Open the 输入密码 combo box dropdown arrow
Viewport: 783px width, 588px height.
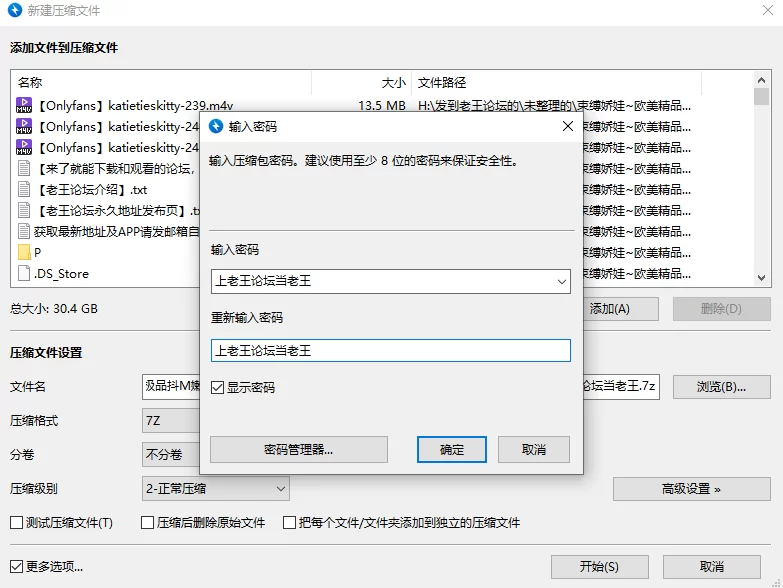point(562,282)
